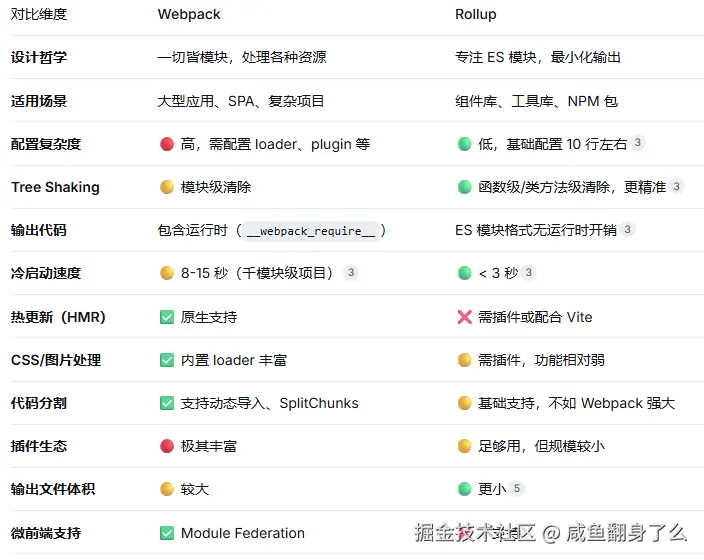Viewport: 704px width, 560px height.
Task: Click text 需插件或配合 Vite
Action: point(535,317)
